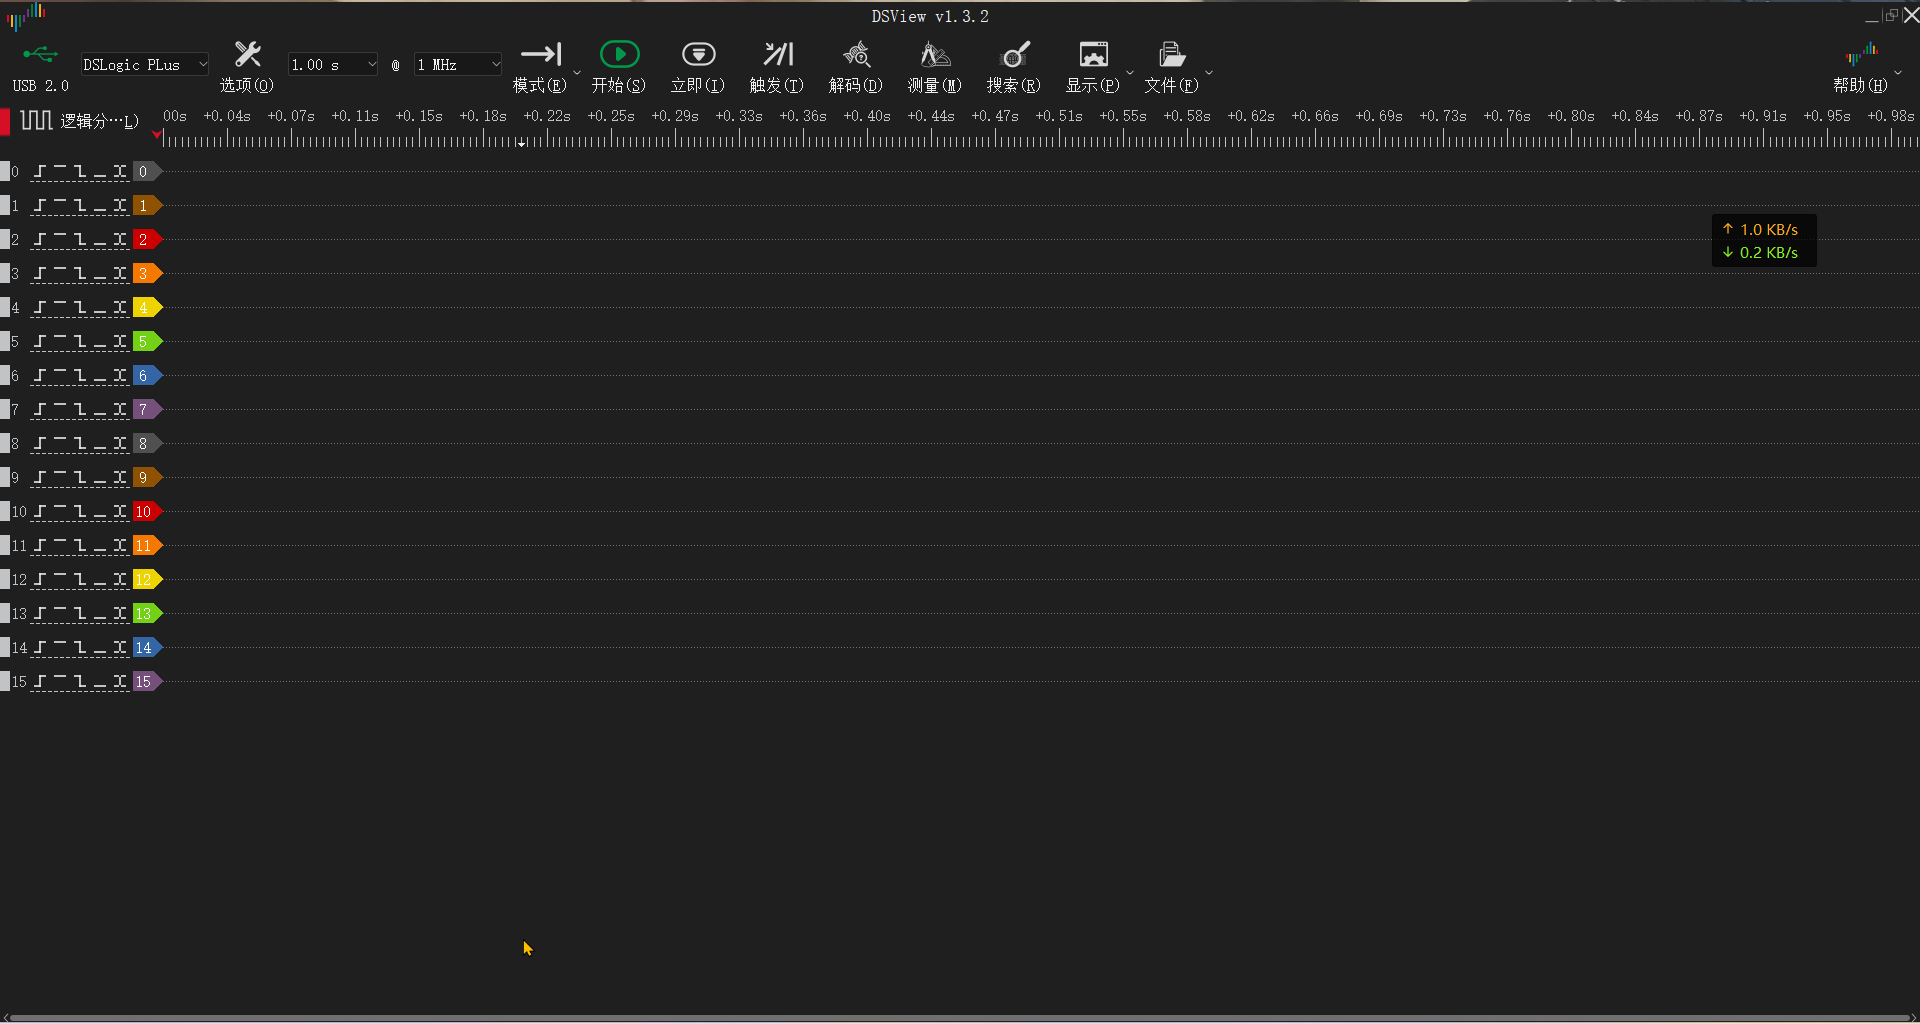The image size is (1920, 1024).
Task: Click the USB 2.0 connection icon
Action: [x=40, y=55]
